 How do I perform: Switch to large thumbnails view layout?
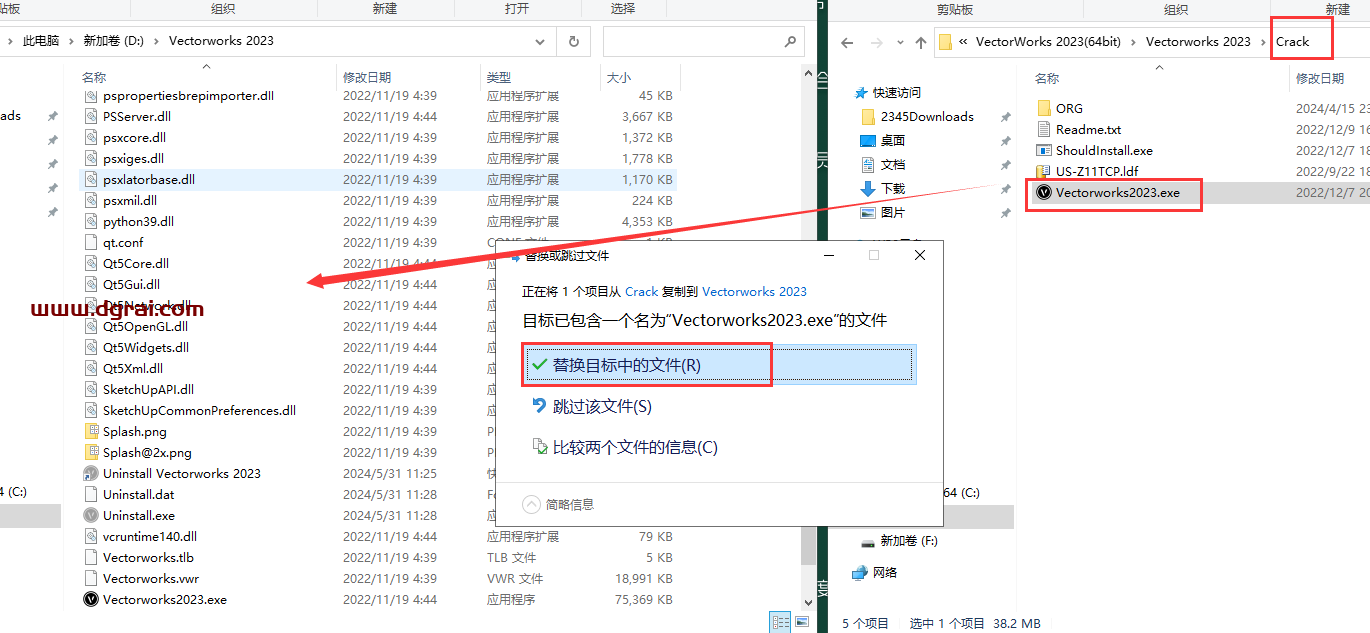(801, 622)
